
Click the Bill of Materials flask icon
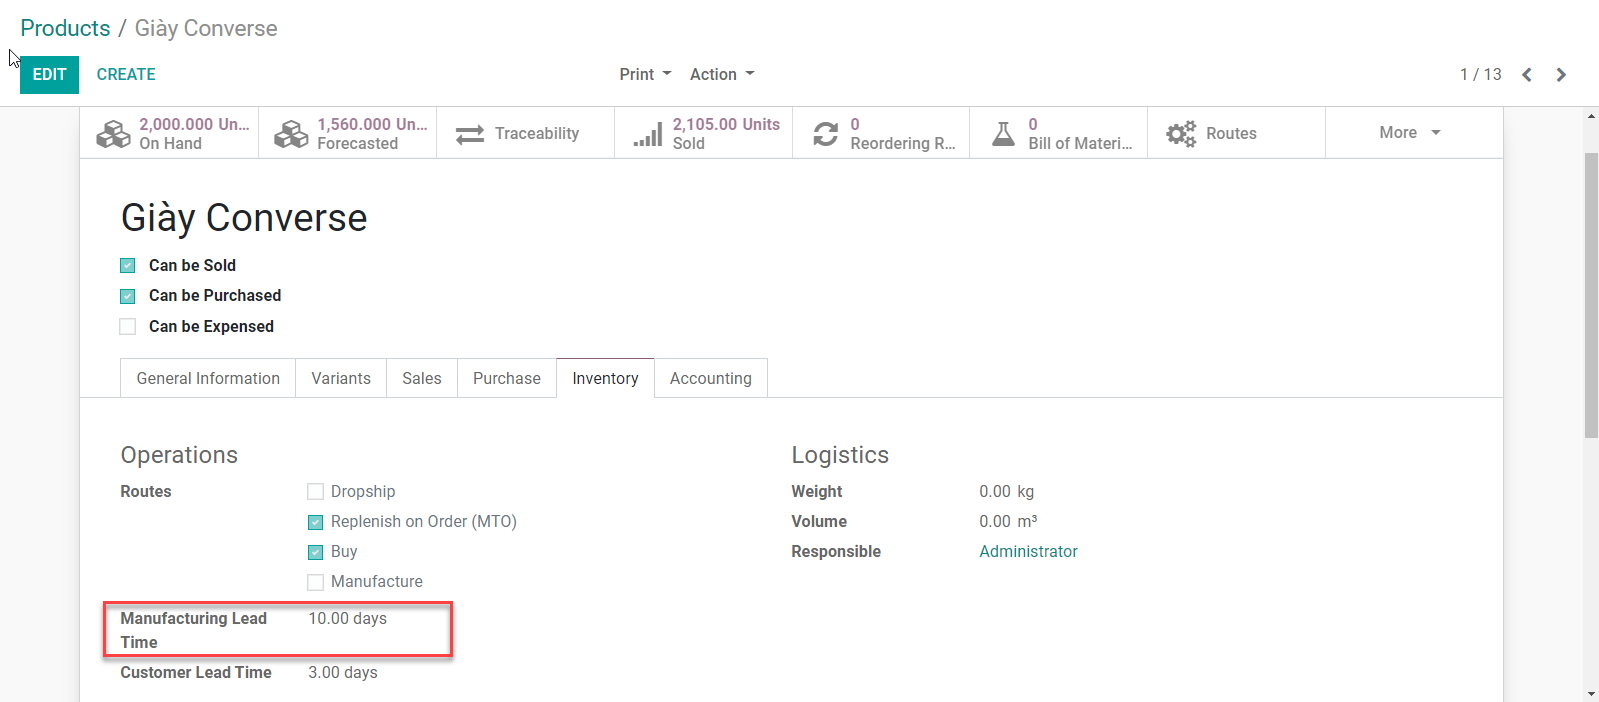1003,134
